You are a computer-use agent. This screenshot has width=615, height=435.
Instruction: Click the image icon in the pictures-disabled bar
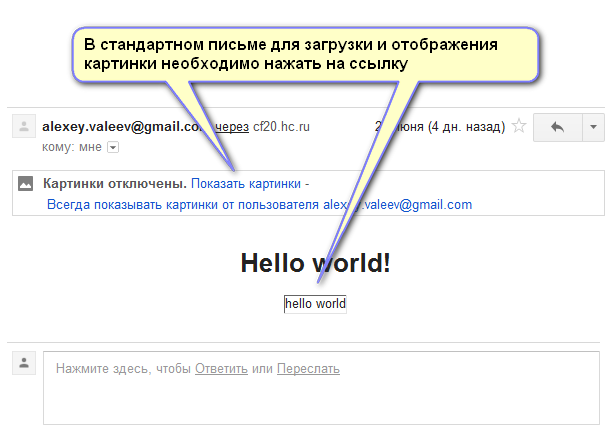[x=26, y=184]
